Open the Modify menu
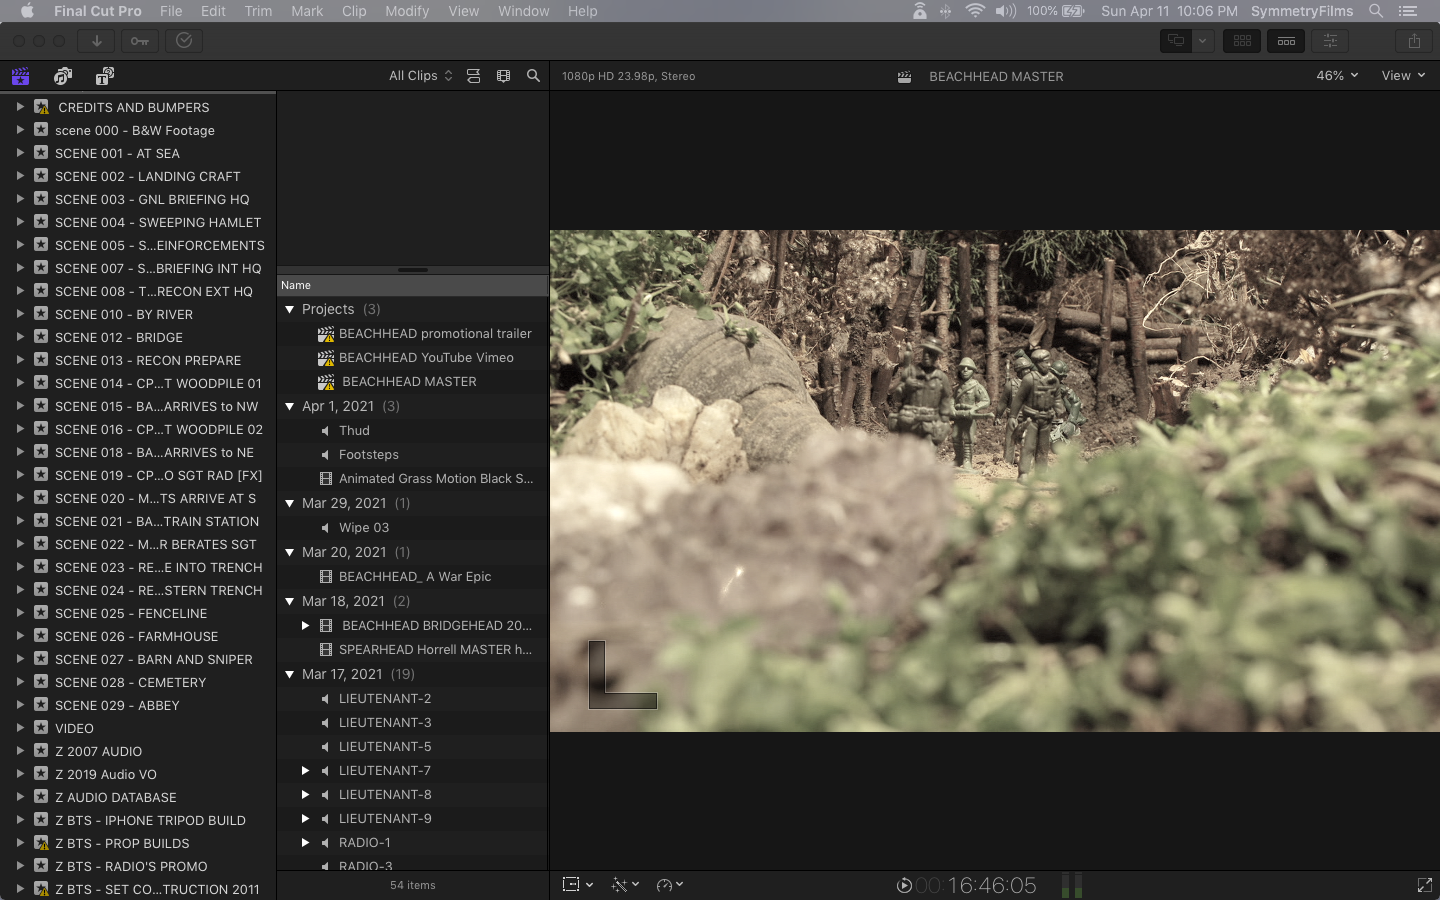The width and height of the screenshot is (1440, 900). coord(406,11)
